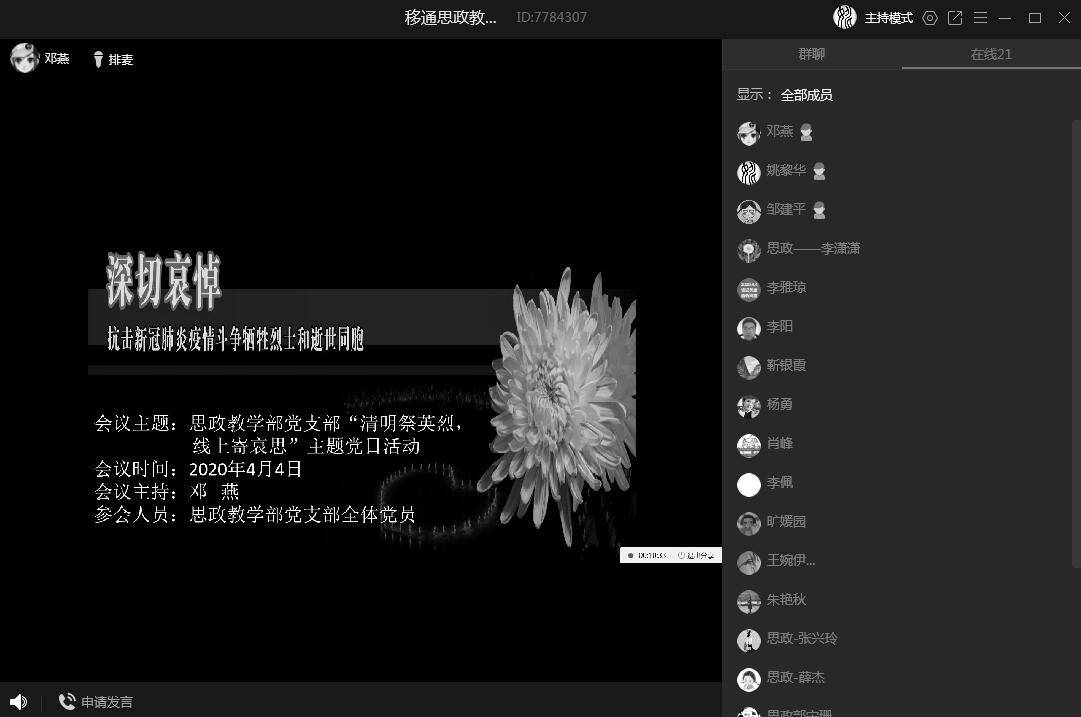Select member 思政——李潇潇
The height and width of the screenshot is (717, 1081).
[814, 248]
